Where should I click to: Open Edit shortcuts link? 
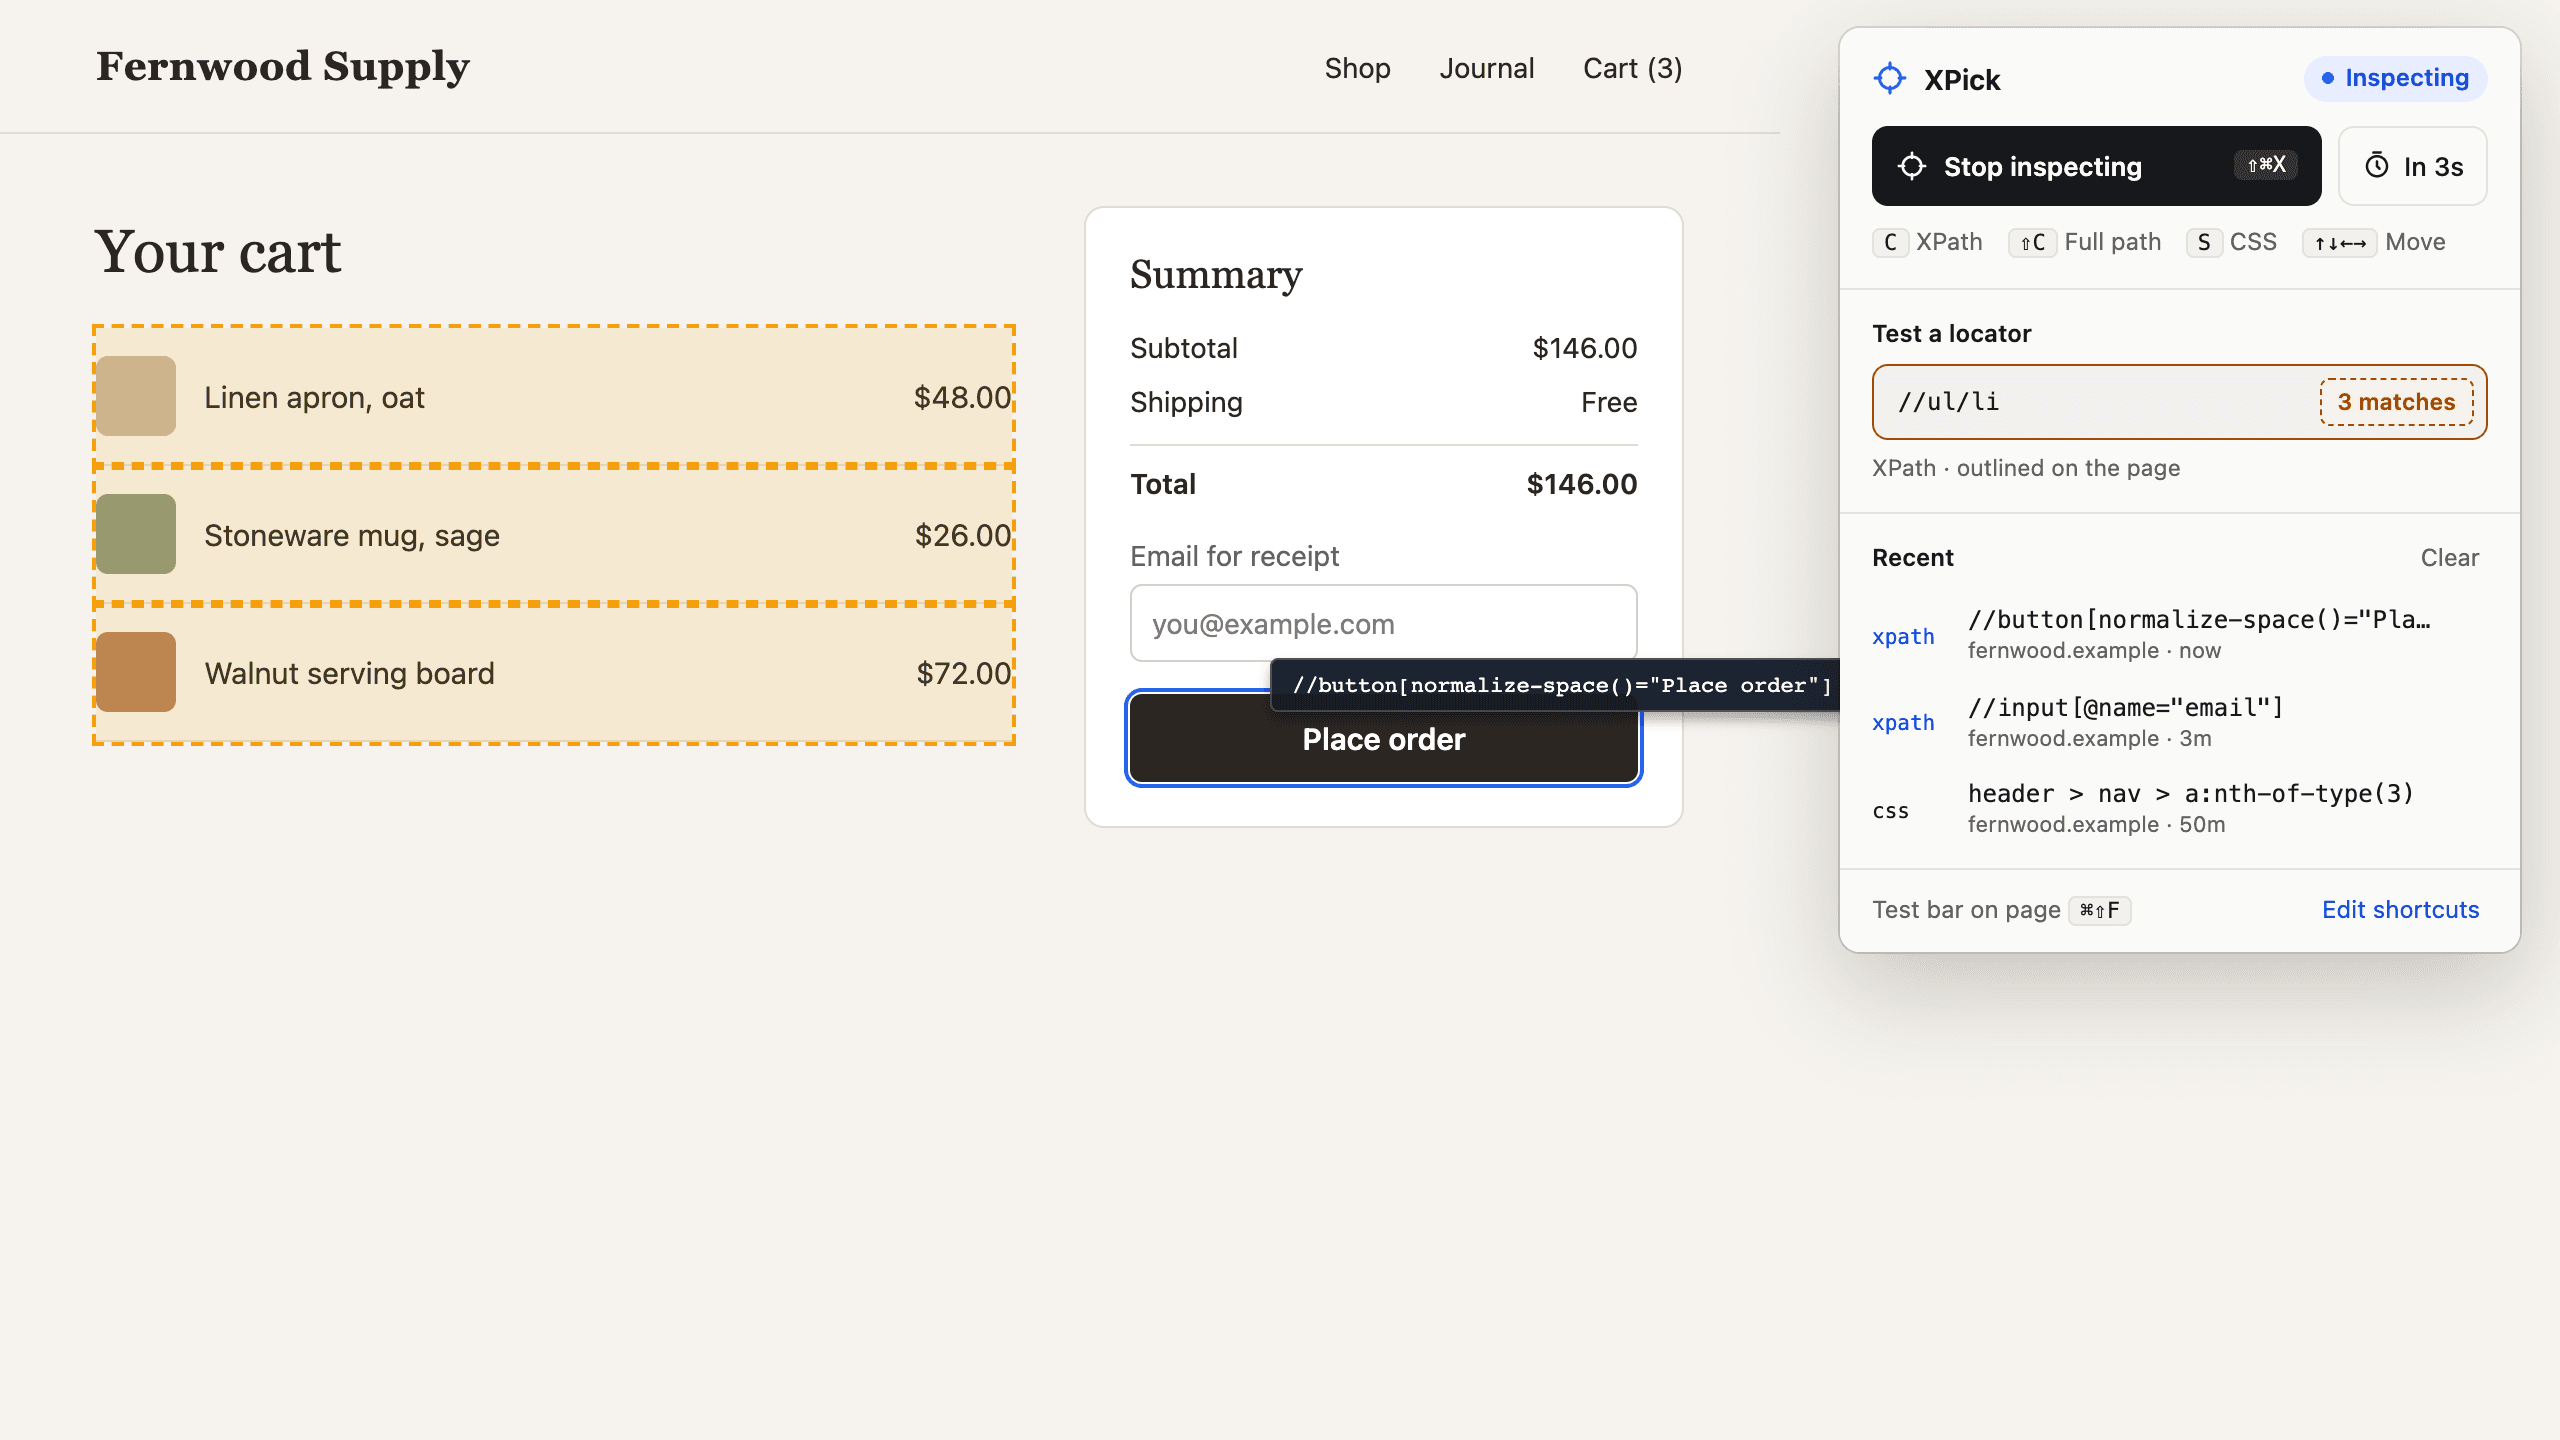click(x=2400, y=910)
